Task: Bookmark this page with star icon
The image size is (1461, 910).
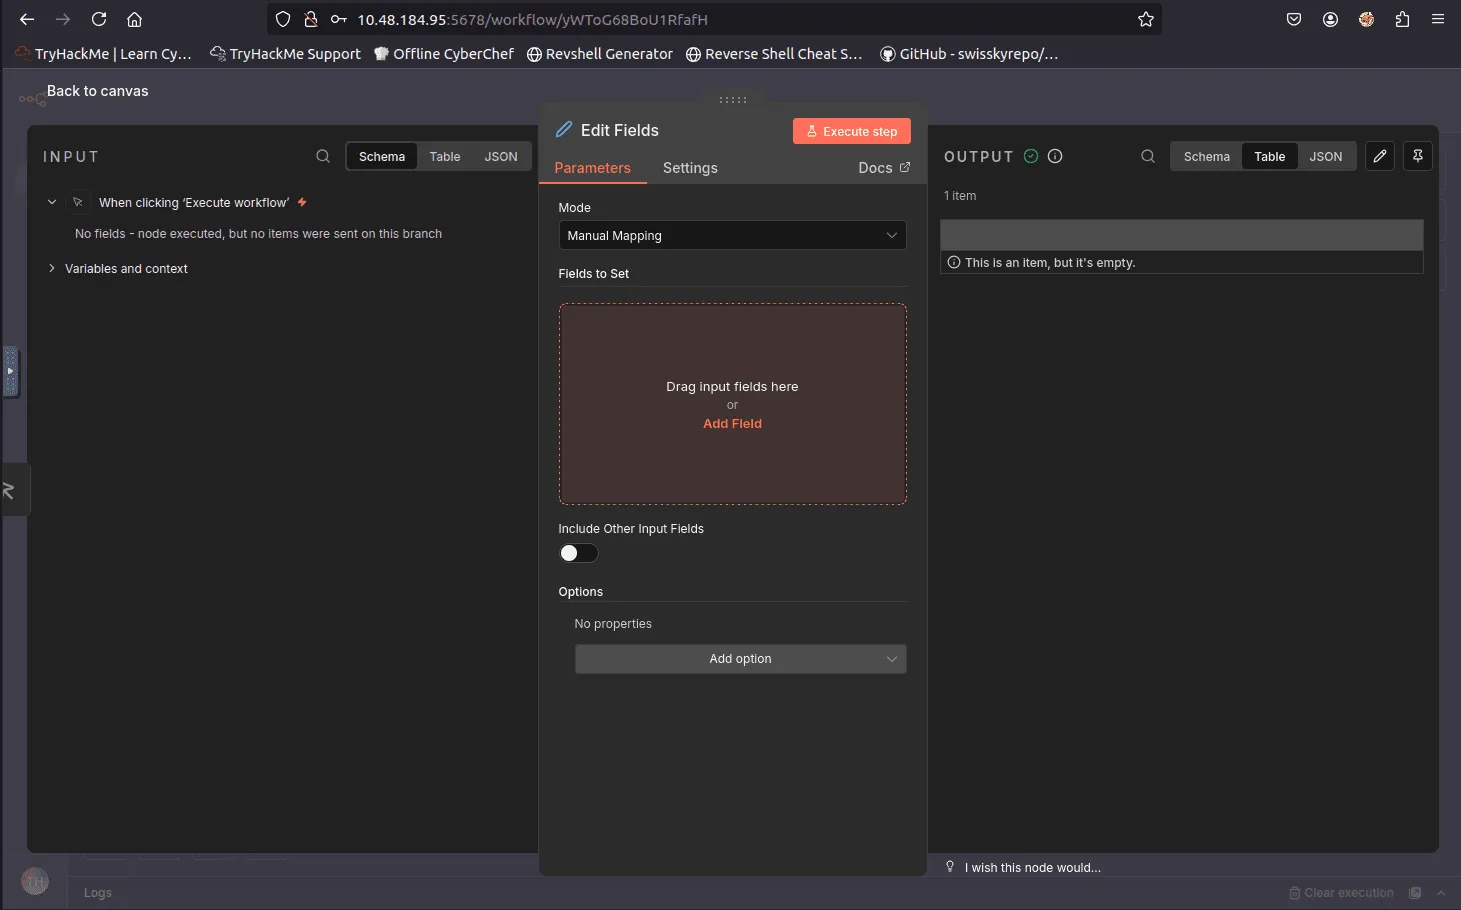Action: 1146,19
